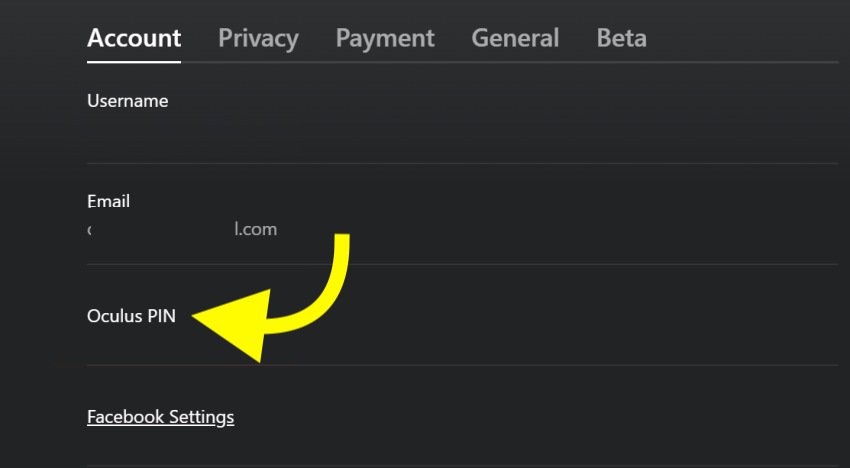Click the empty value area under Username

click(300, 135)
